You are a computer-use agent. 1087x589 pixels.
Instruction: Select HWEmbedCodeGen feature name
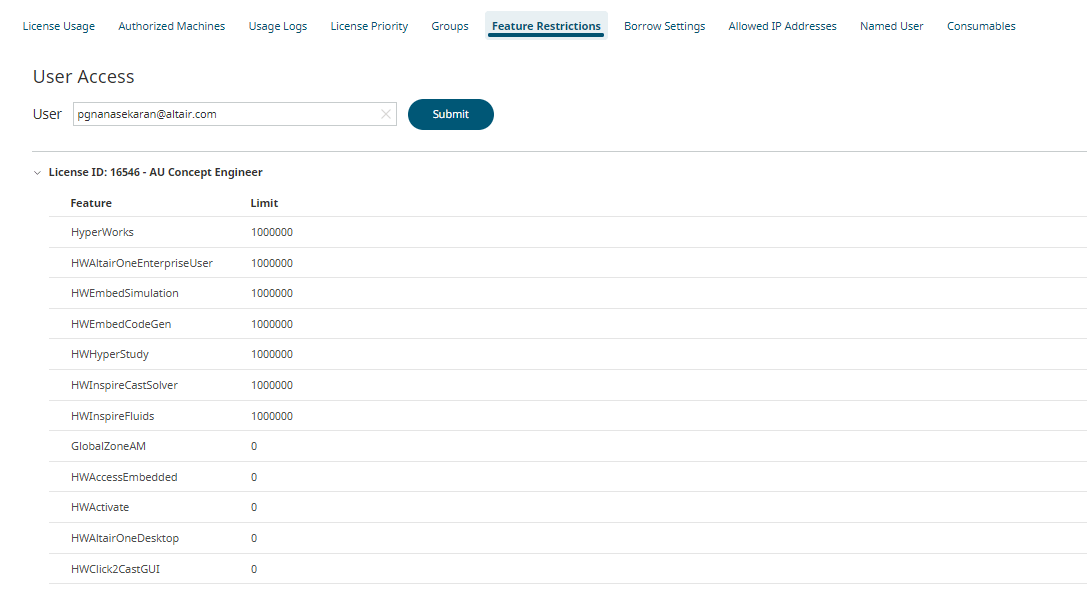pos(121,324)
